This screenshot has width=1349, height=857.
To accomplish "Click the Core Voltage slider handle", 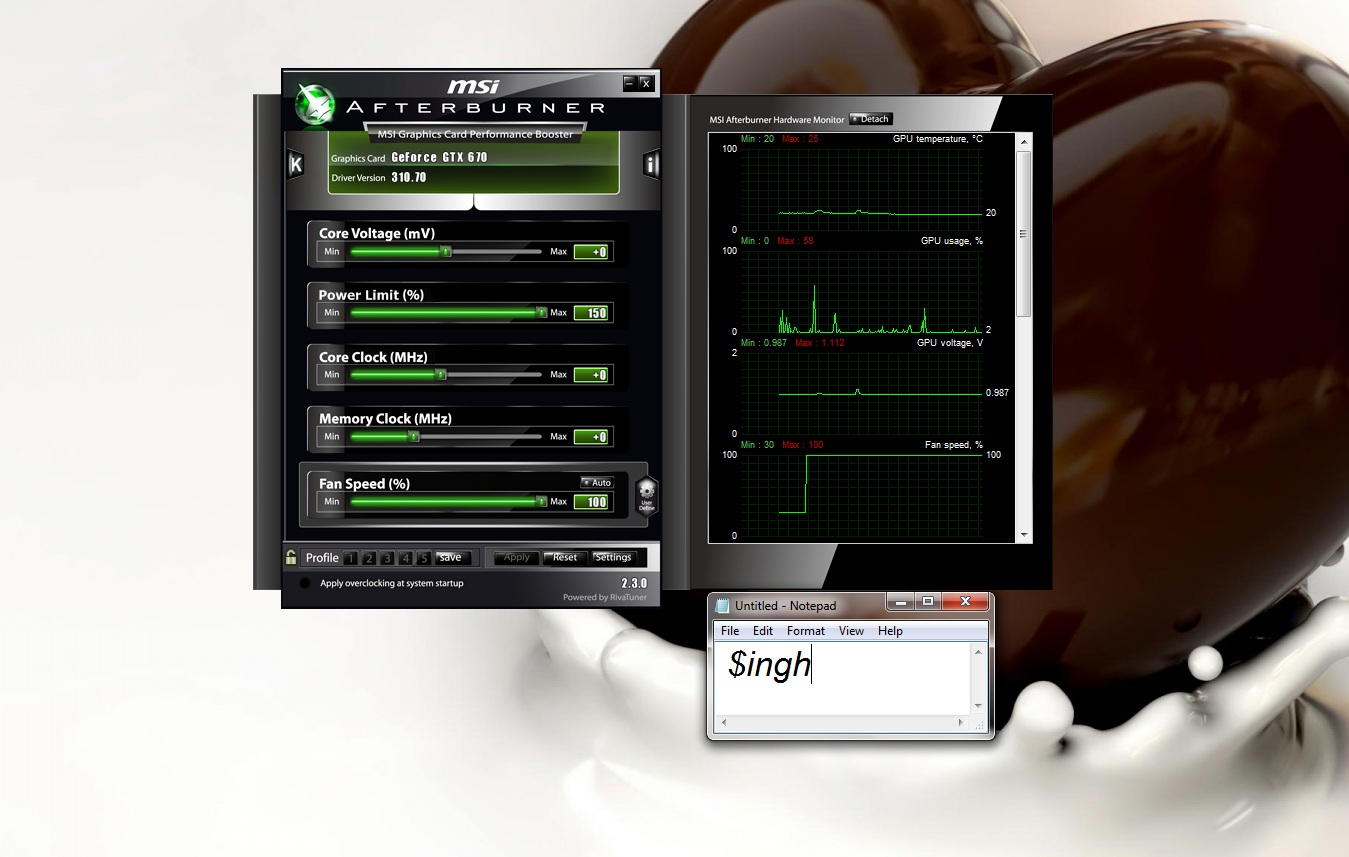I will 446,252.
